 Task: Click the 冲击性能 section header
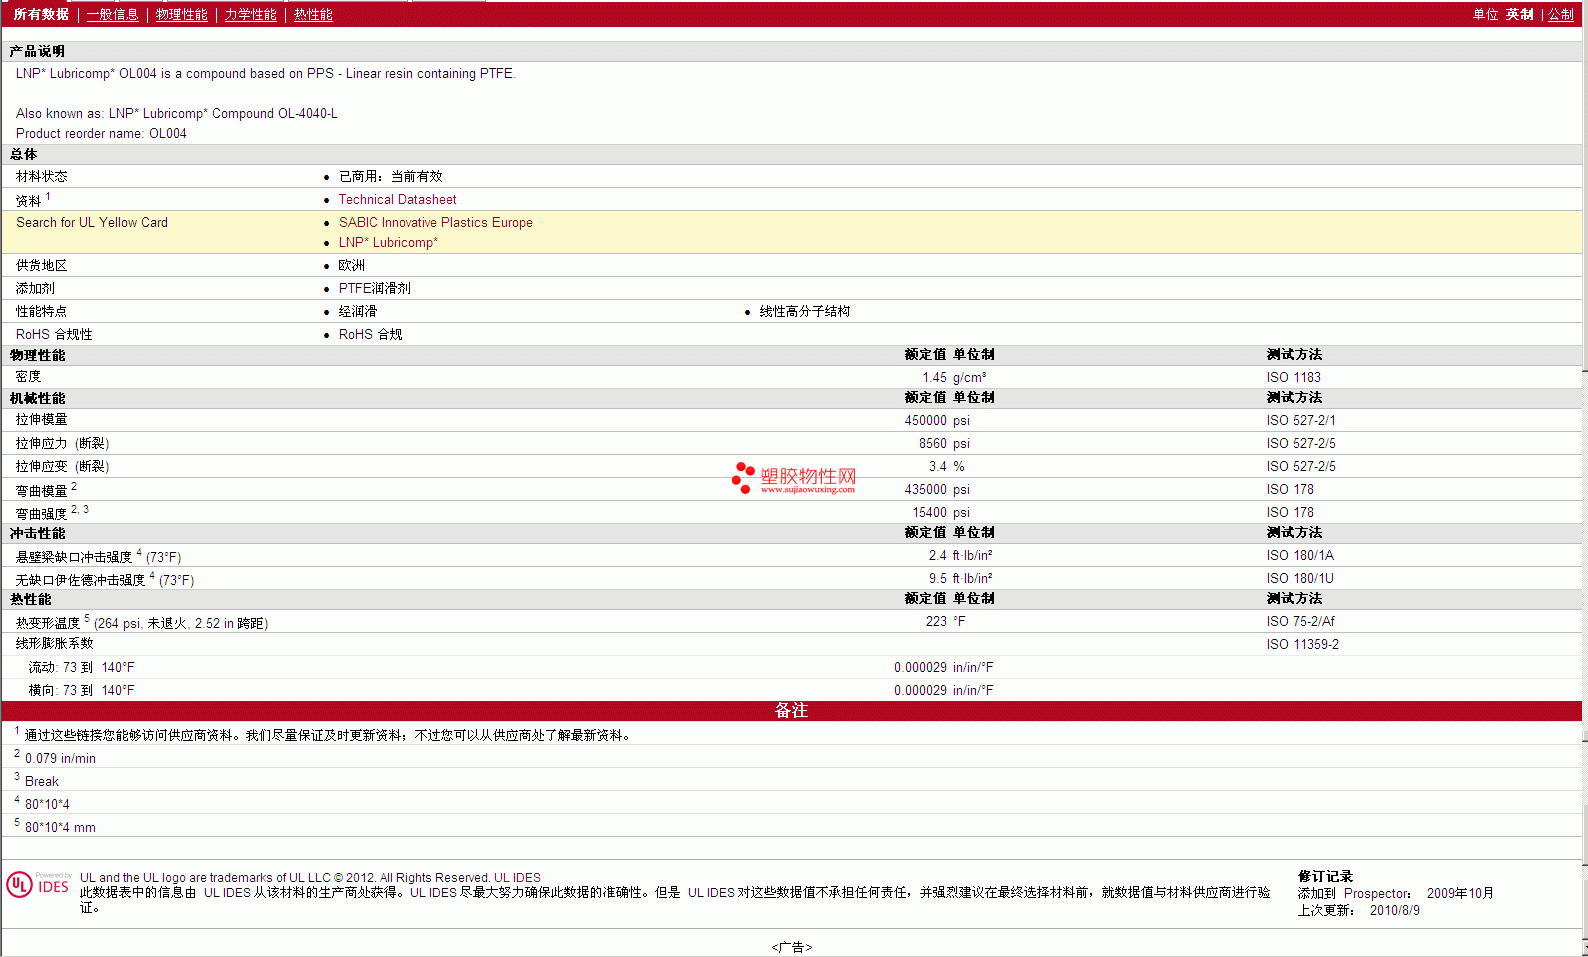[37, 533]
